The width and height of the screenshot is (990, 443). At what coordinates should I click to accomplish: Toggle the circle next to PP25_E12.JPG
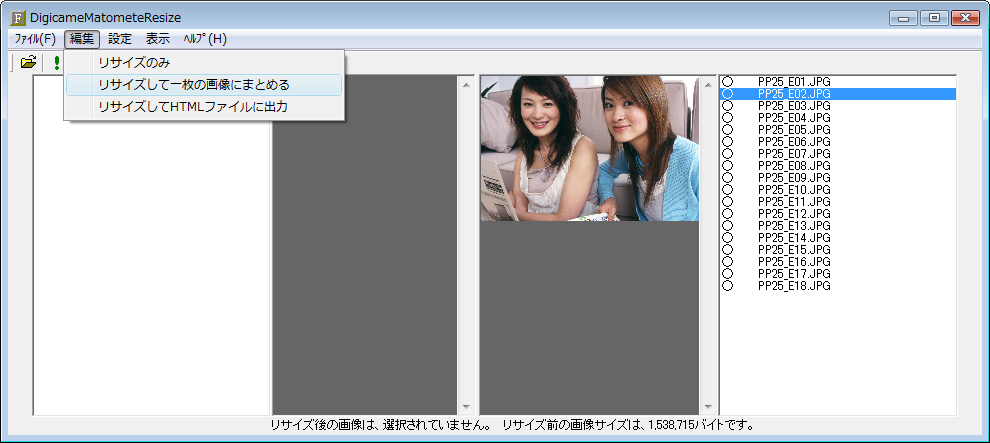click(727, 213)
